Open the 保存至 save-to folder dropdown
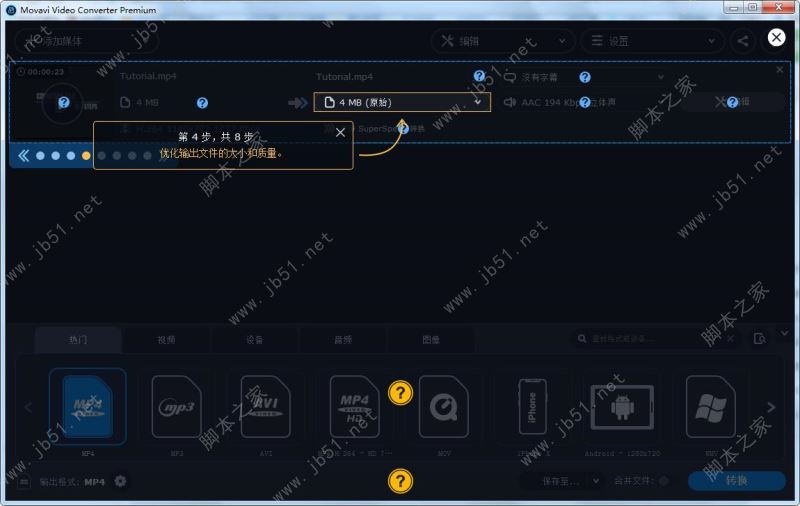This screenshot has height=506, width=800. (x=561, y=481)
